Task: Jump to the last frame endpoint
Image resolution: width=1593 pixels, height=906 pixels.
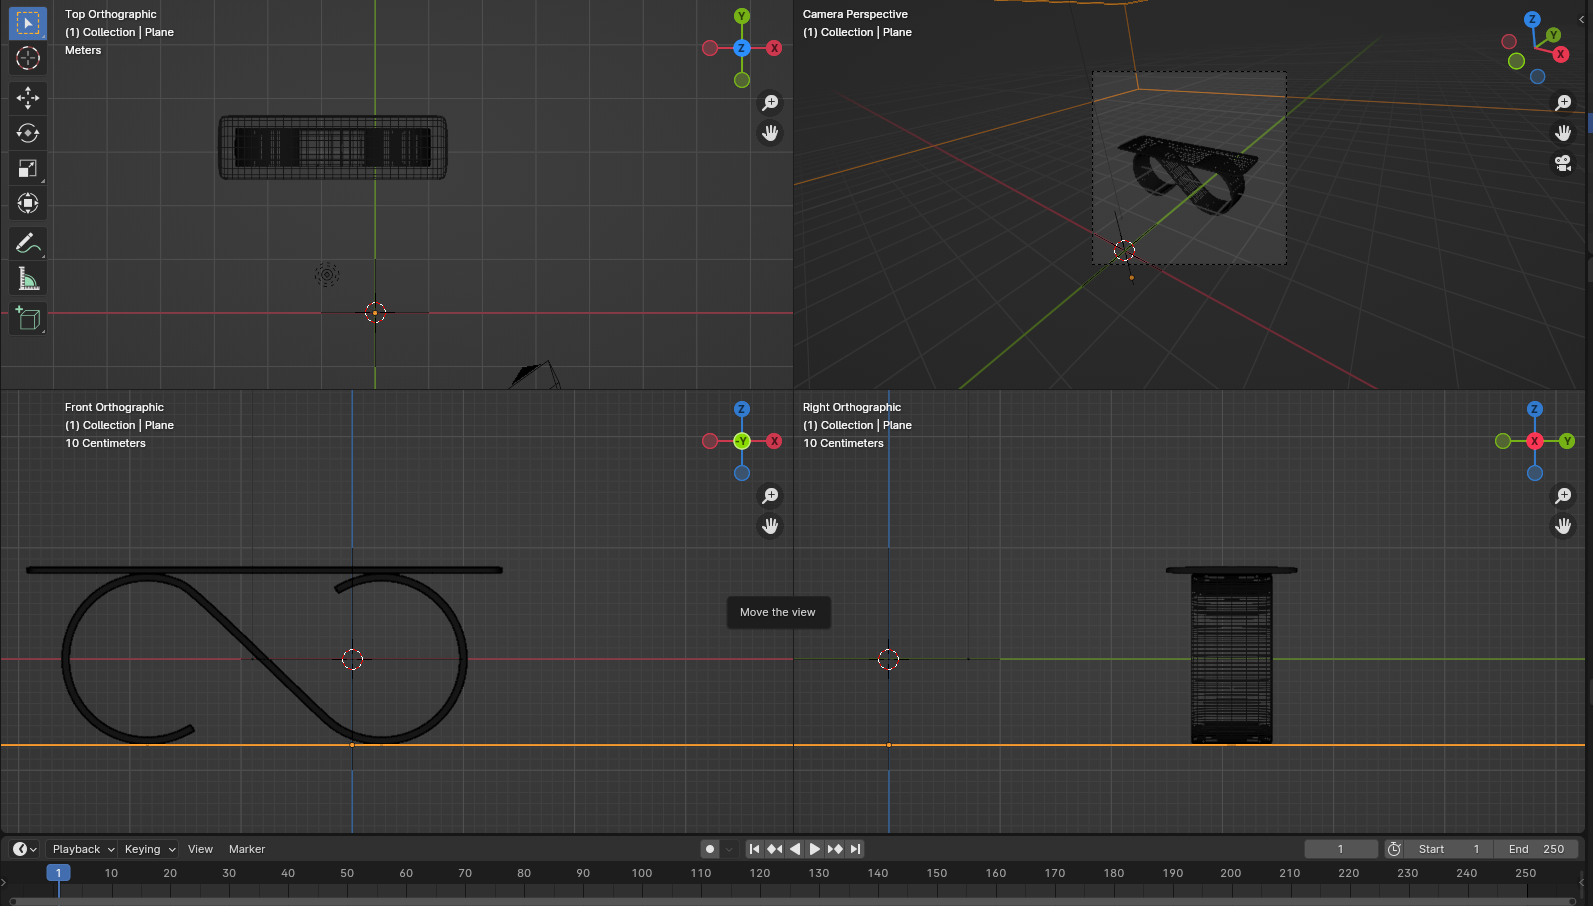Action: [855, 849]
